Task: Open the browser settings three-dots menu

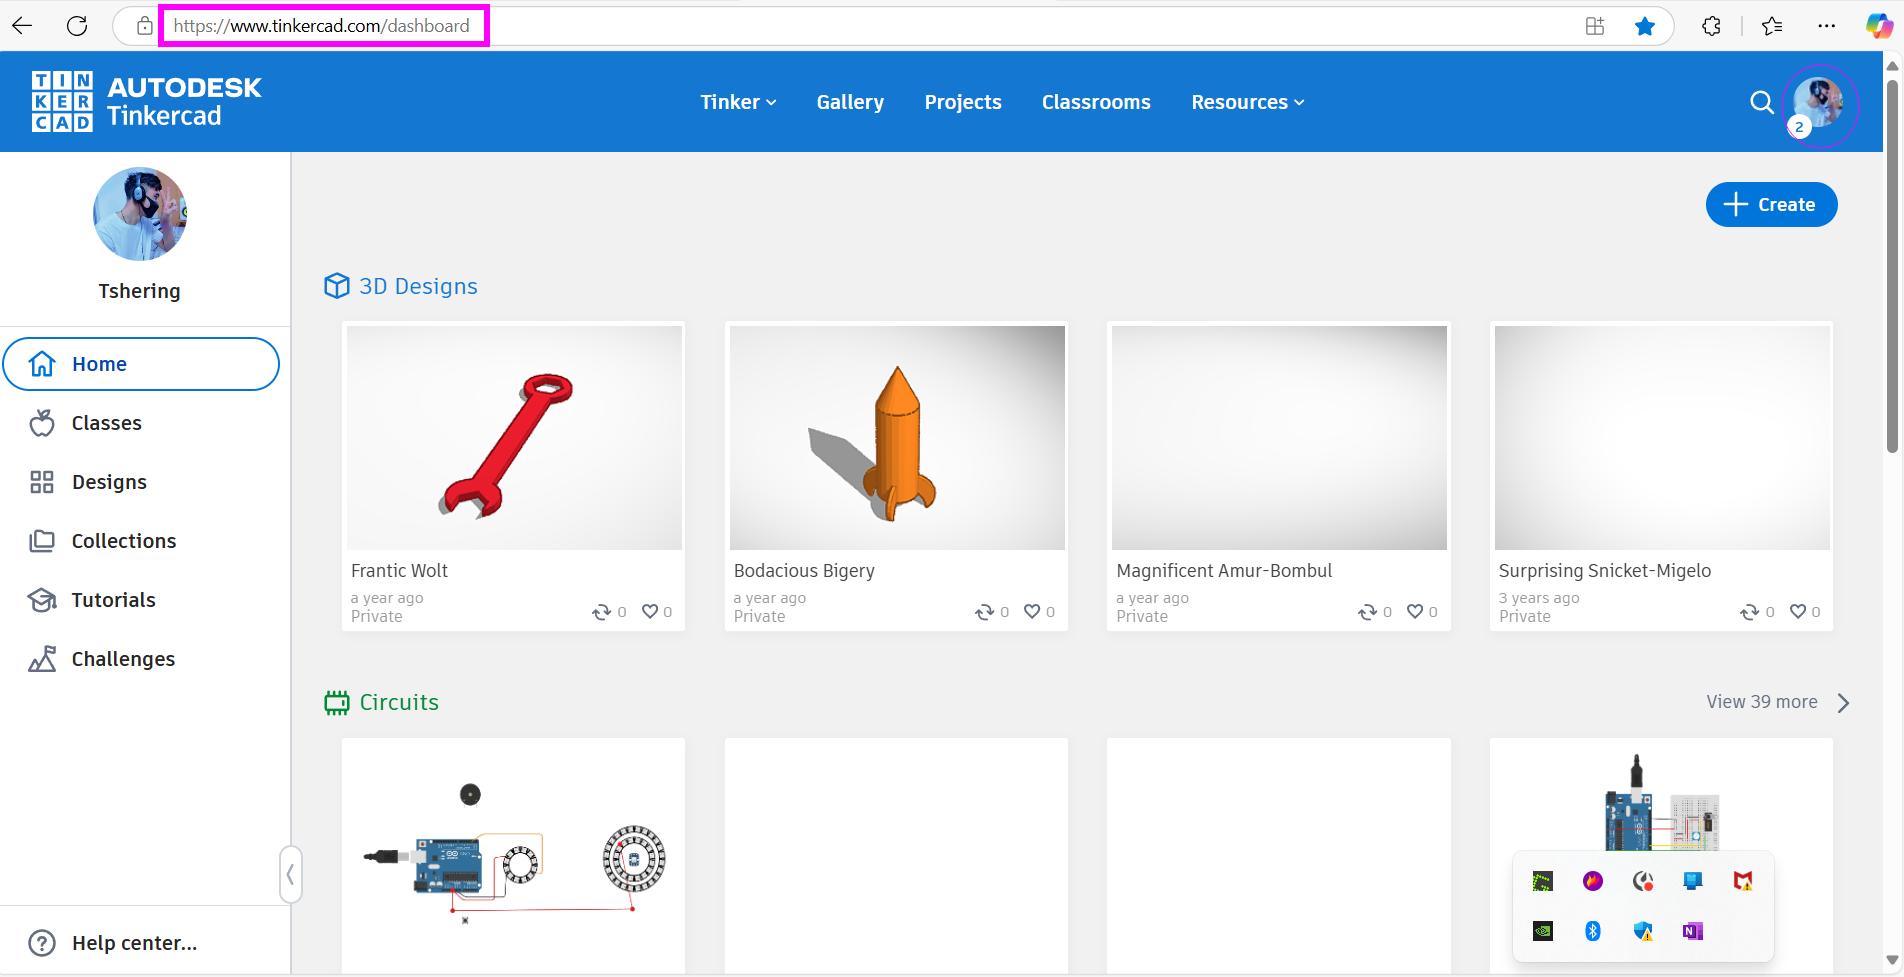Action: [1827, 26]
